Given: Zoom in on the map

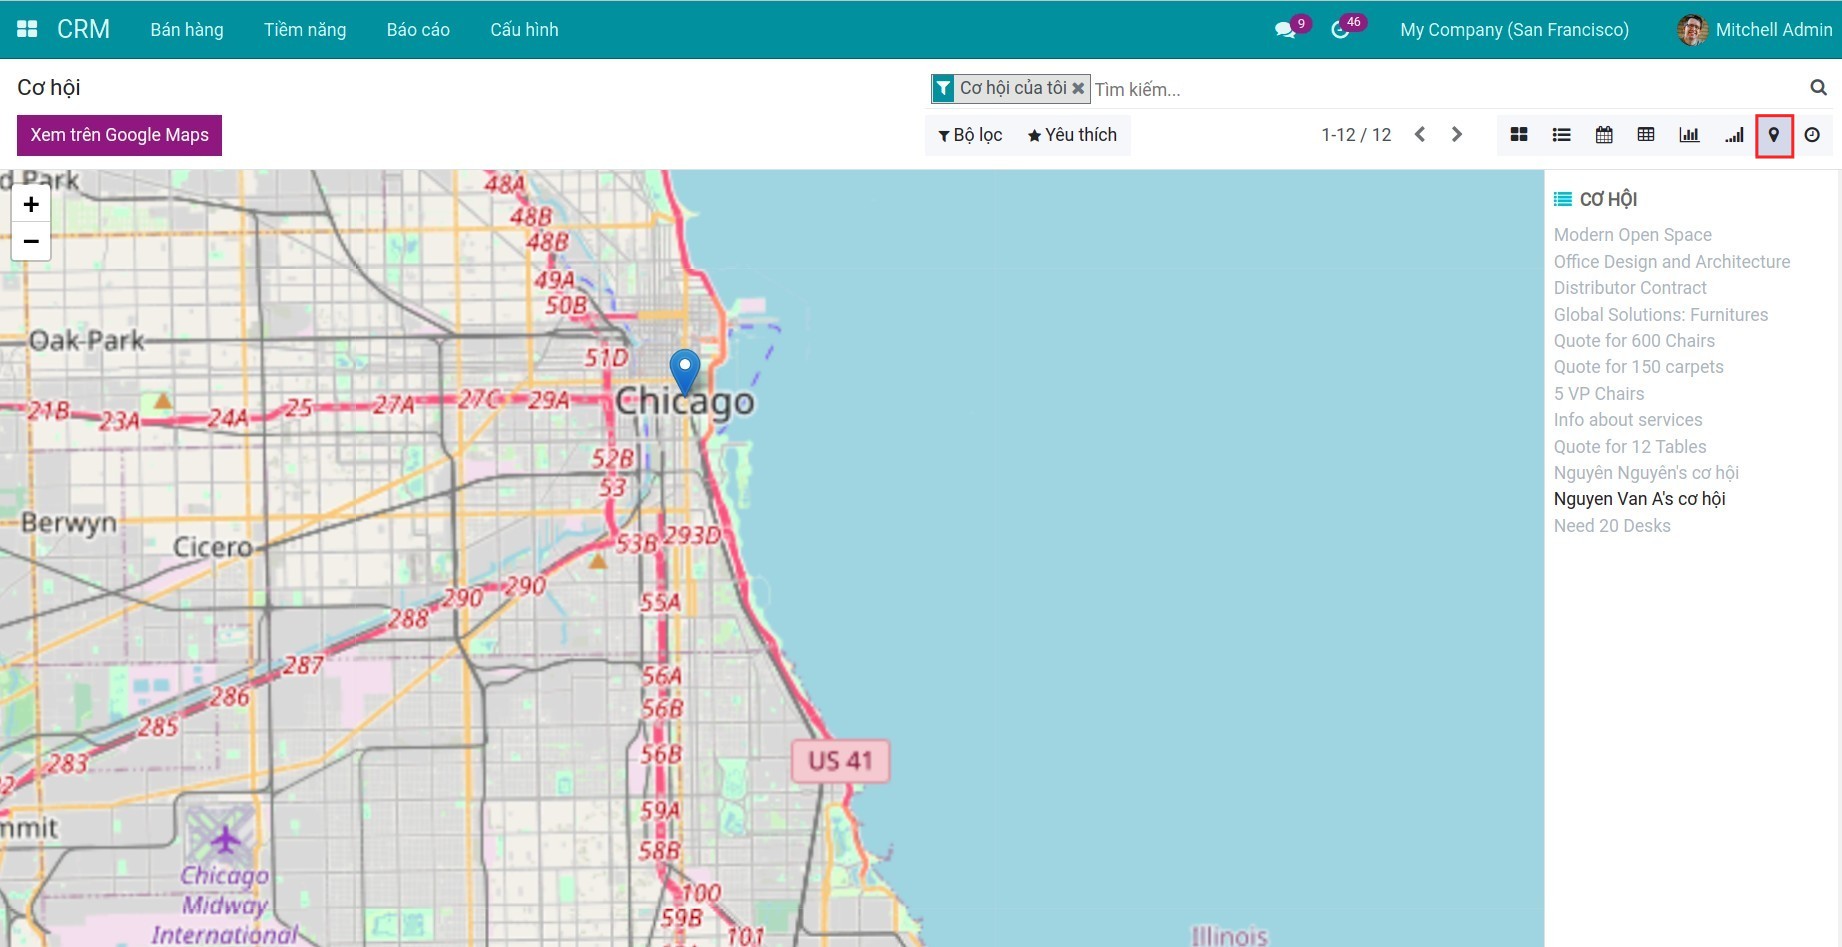Looking at the screenshot, I should 31,204.
